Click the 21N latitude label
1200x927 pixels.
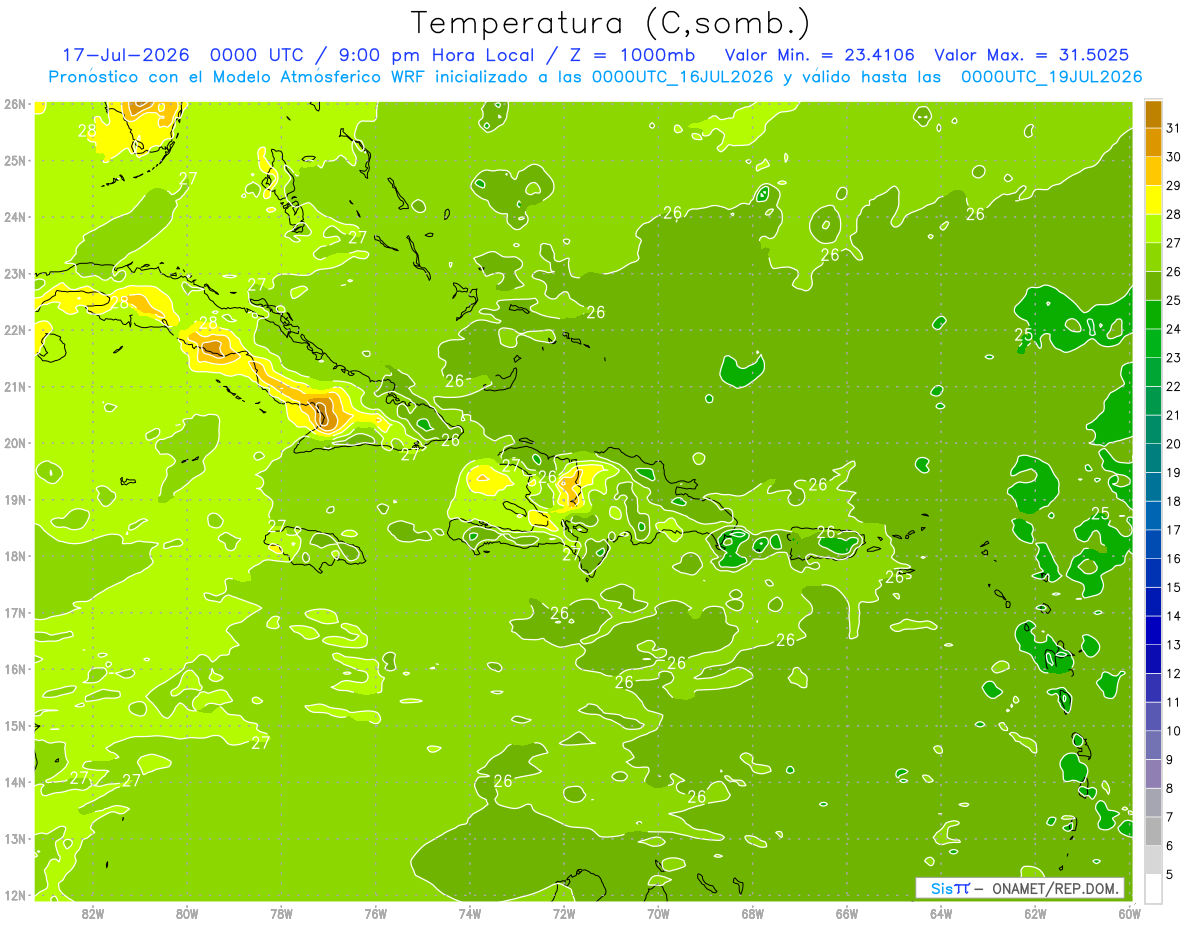tap(16, 386)
